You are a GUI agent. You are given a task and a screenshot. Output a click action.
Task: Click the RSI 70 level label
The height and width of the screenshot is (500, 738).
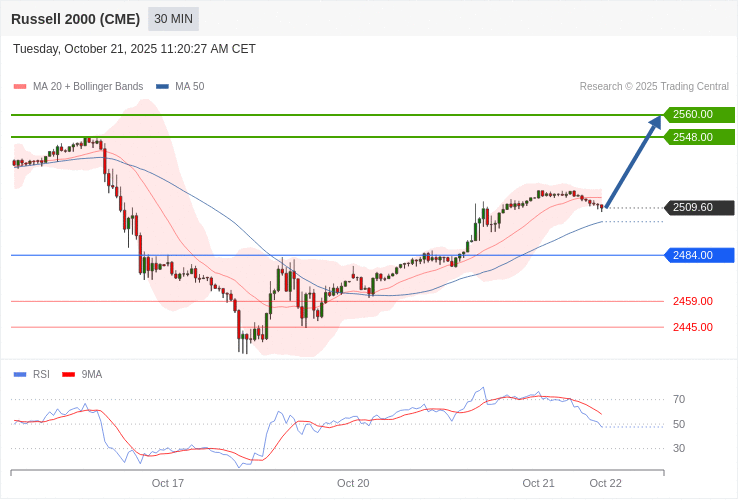[679, 399]
